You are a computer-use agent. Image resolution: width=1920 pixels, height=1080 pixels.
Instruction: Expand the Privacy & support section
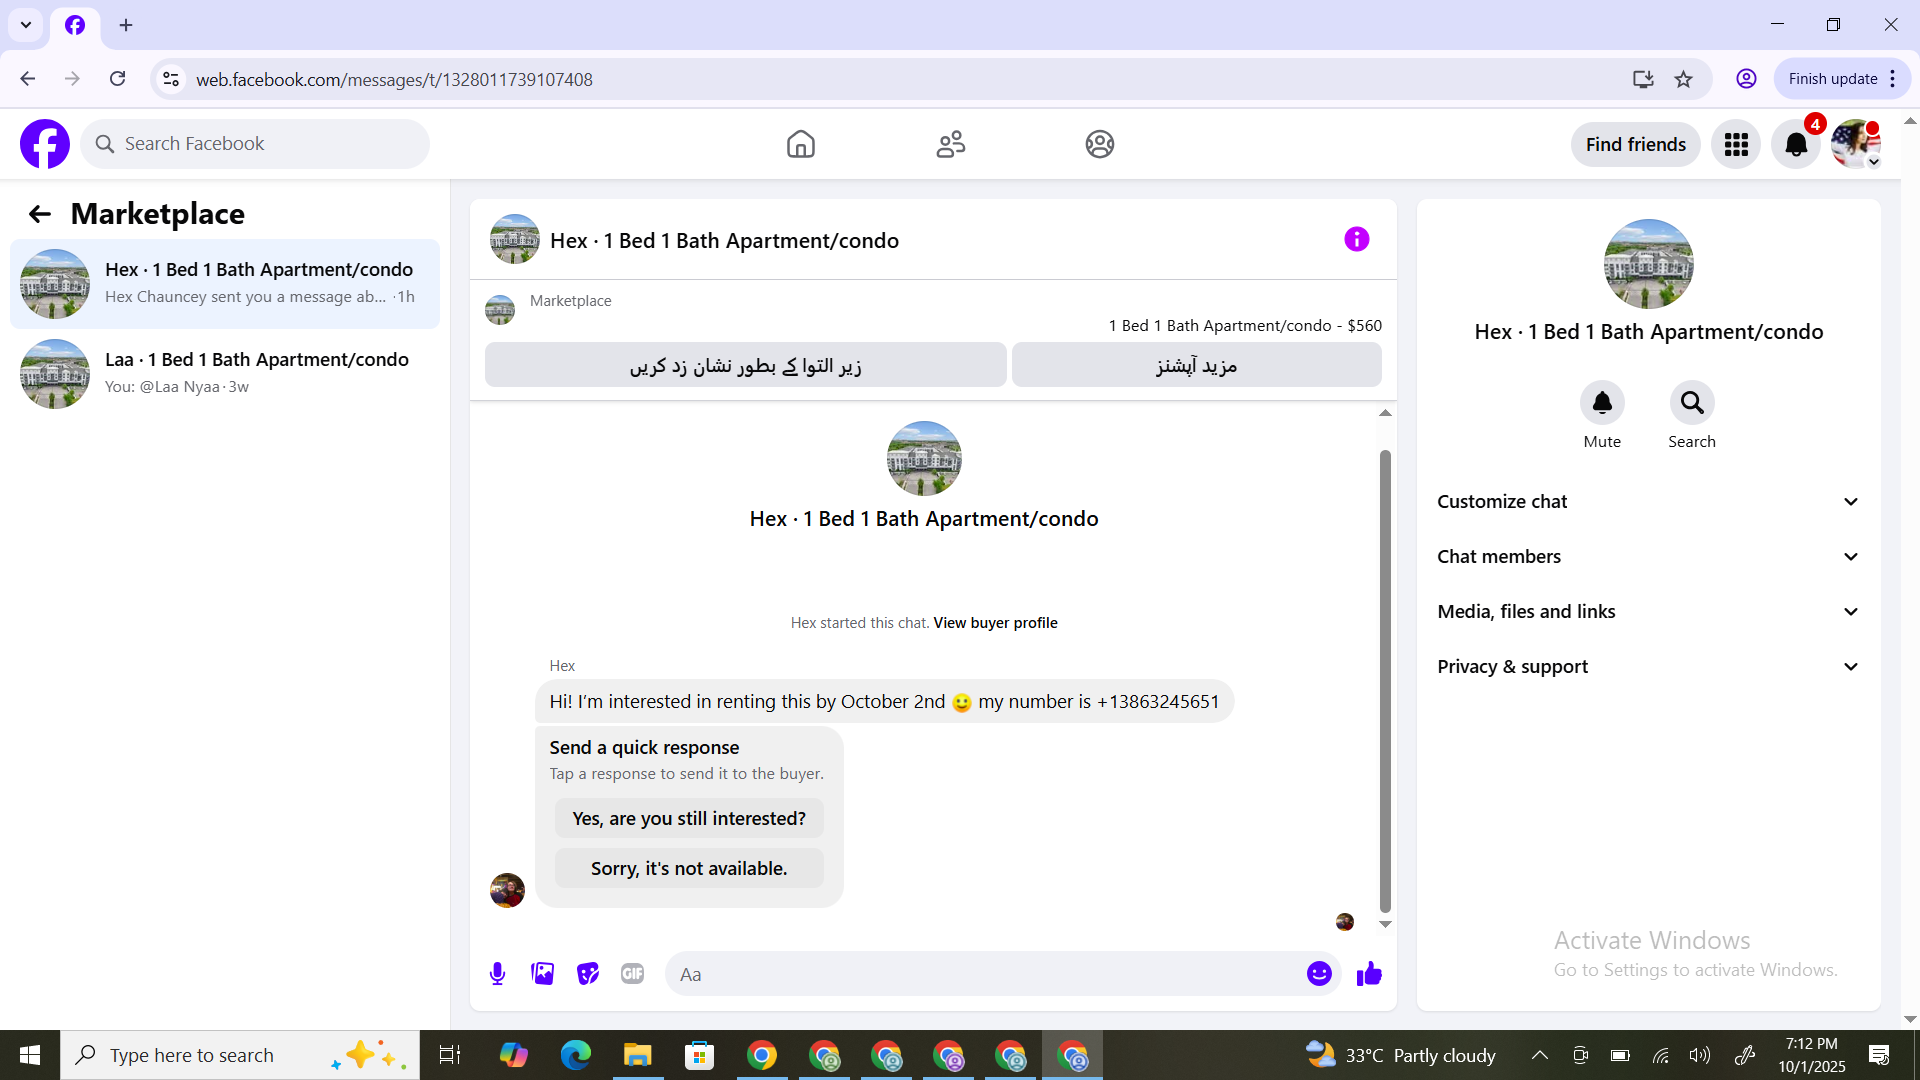1648,667
